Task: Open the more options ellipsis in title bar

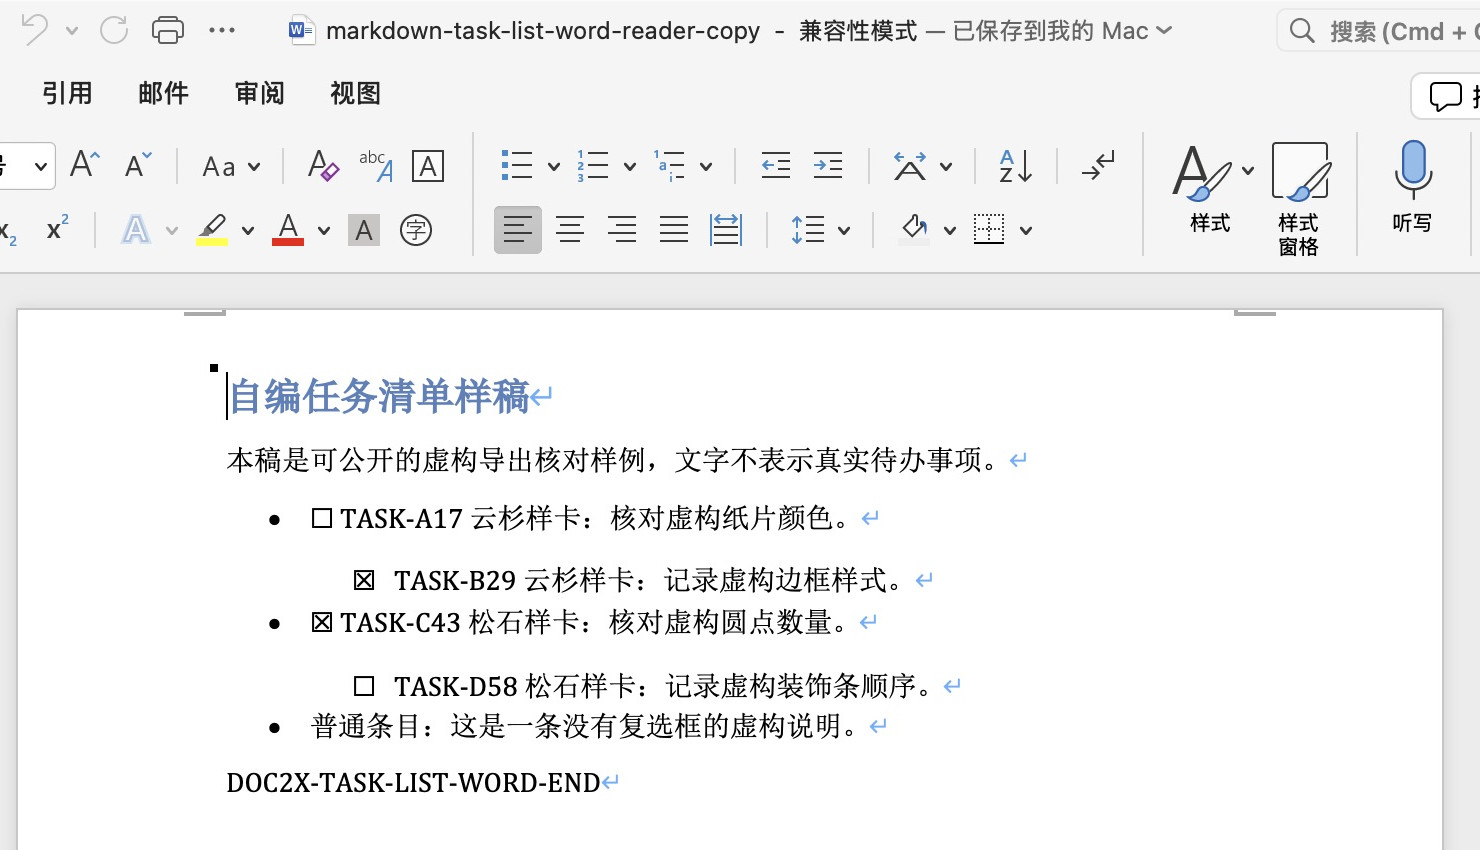Action: pos(222,30)
